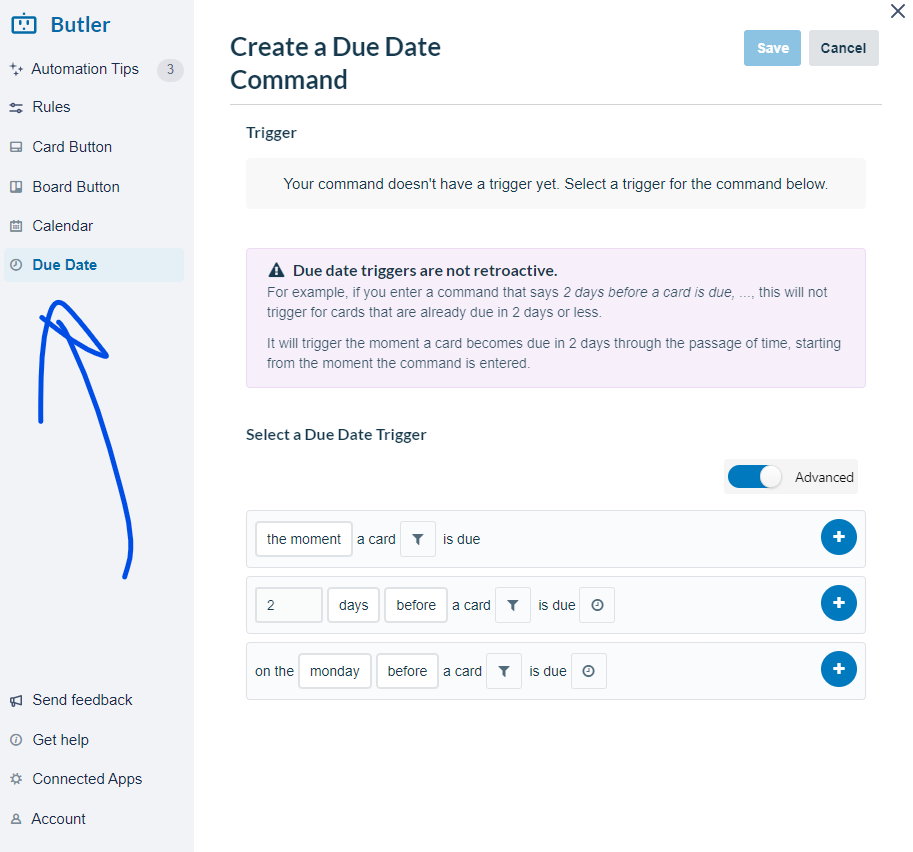Open card filter in 'on the monday' trigger row
Viewport: 913px width, 852px height.
click(x=504, y=671)
